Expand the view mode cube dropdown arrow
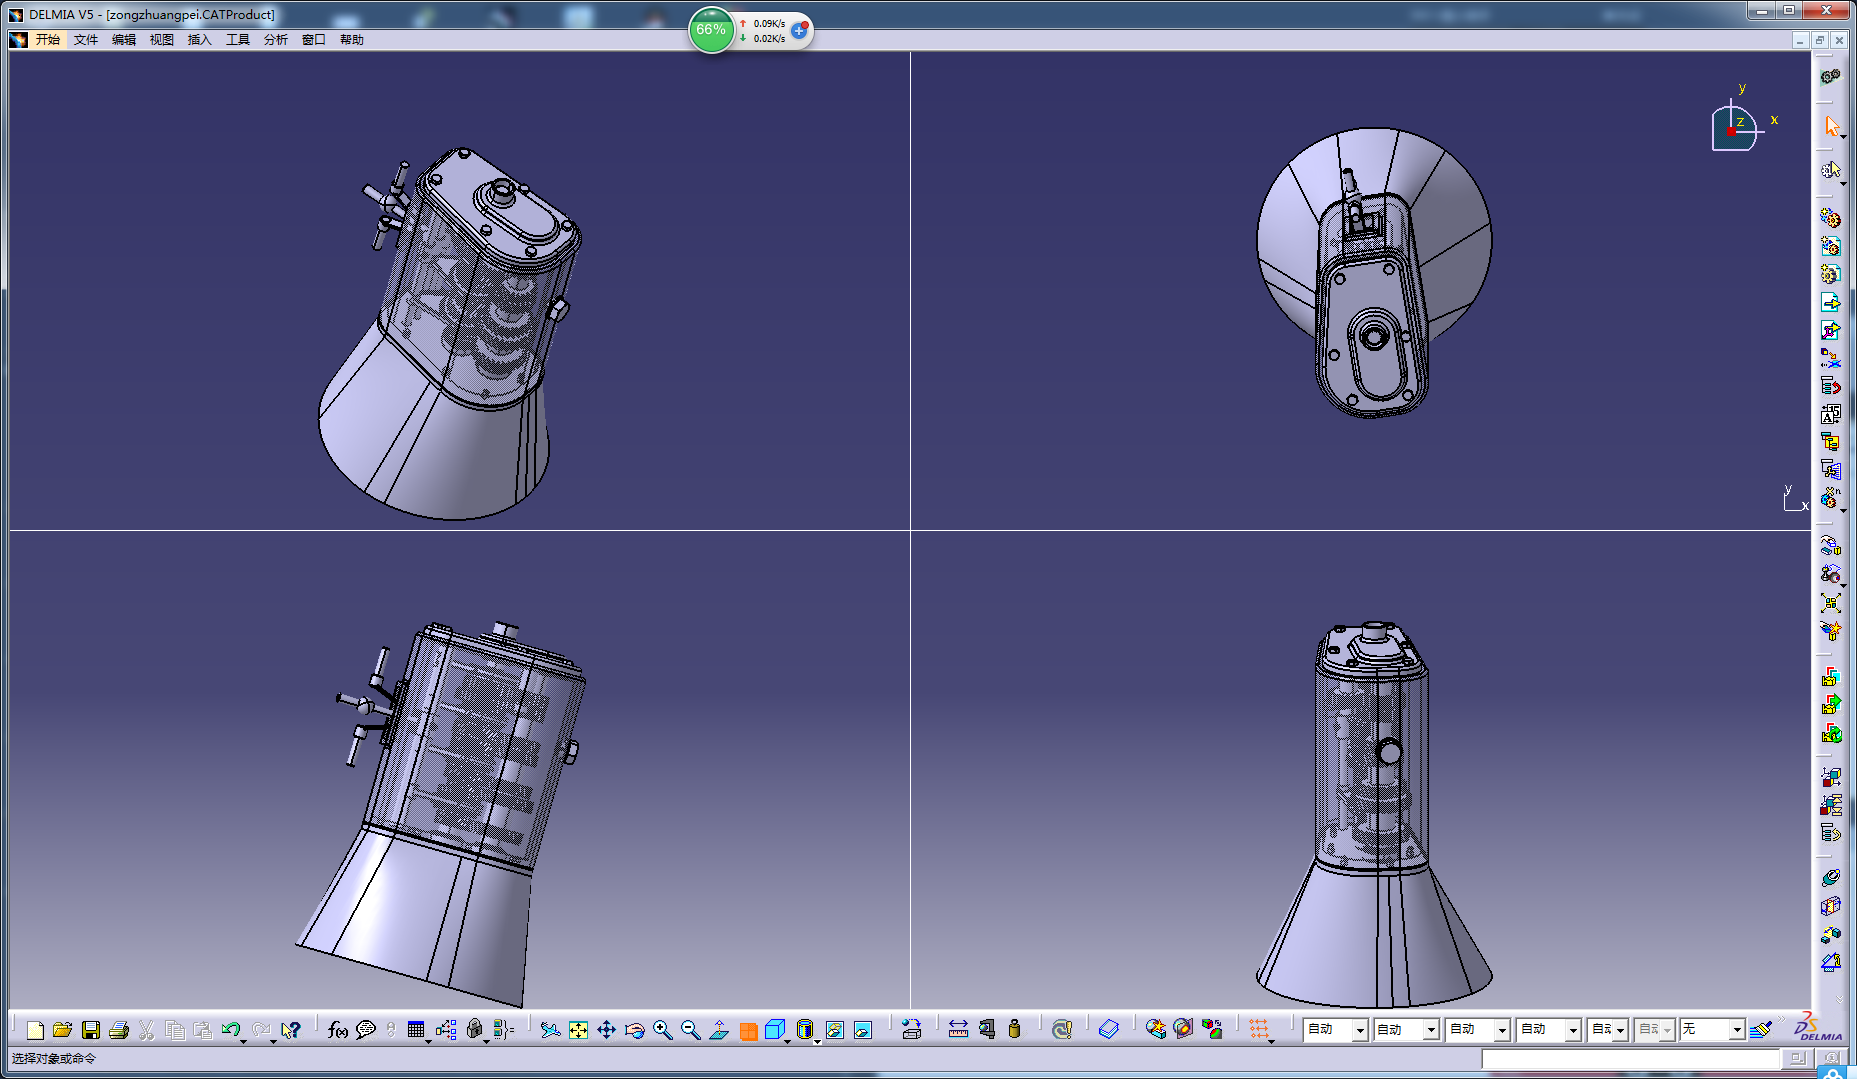 788,1040
